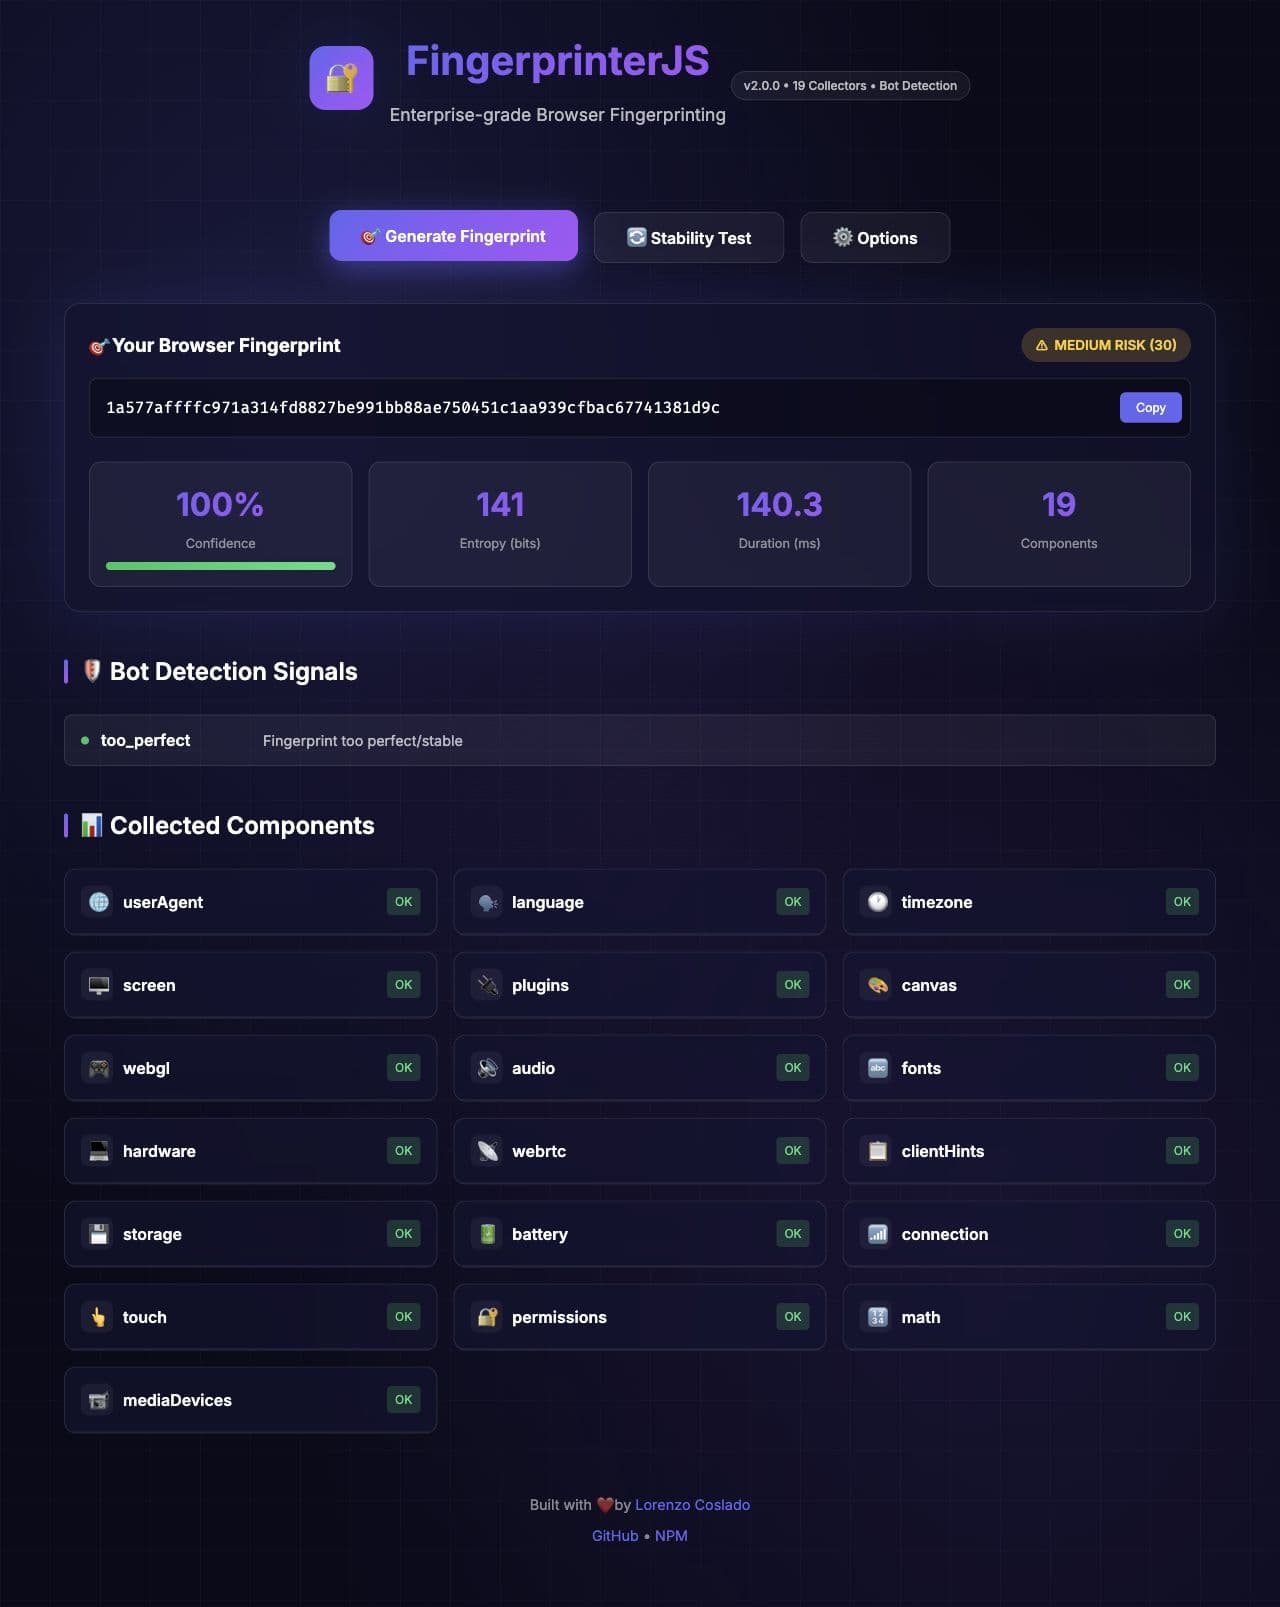1280x1607 pixels.
Task: Click the OK status on mediaDevices
Action: point(404,1400)
